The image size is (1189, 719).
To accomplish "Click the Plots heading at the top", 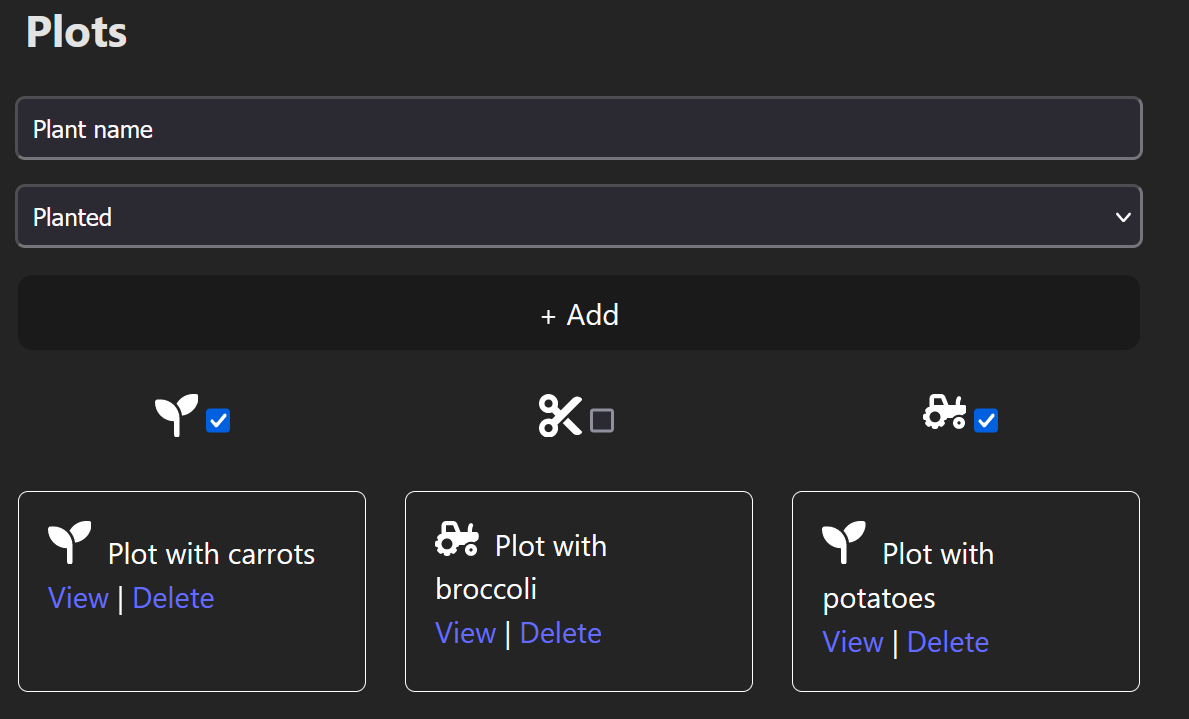I will 75,31.
